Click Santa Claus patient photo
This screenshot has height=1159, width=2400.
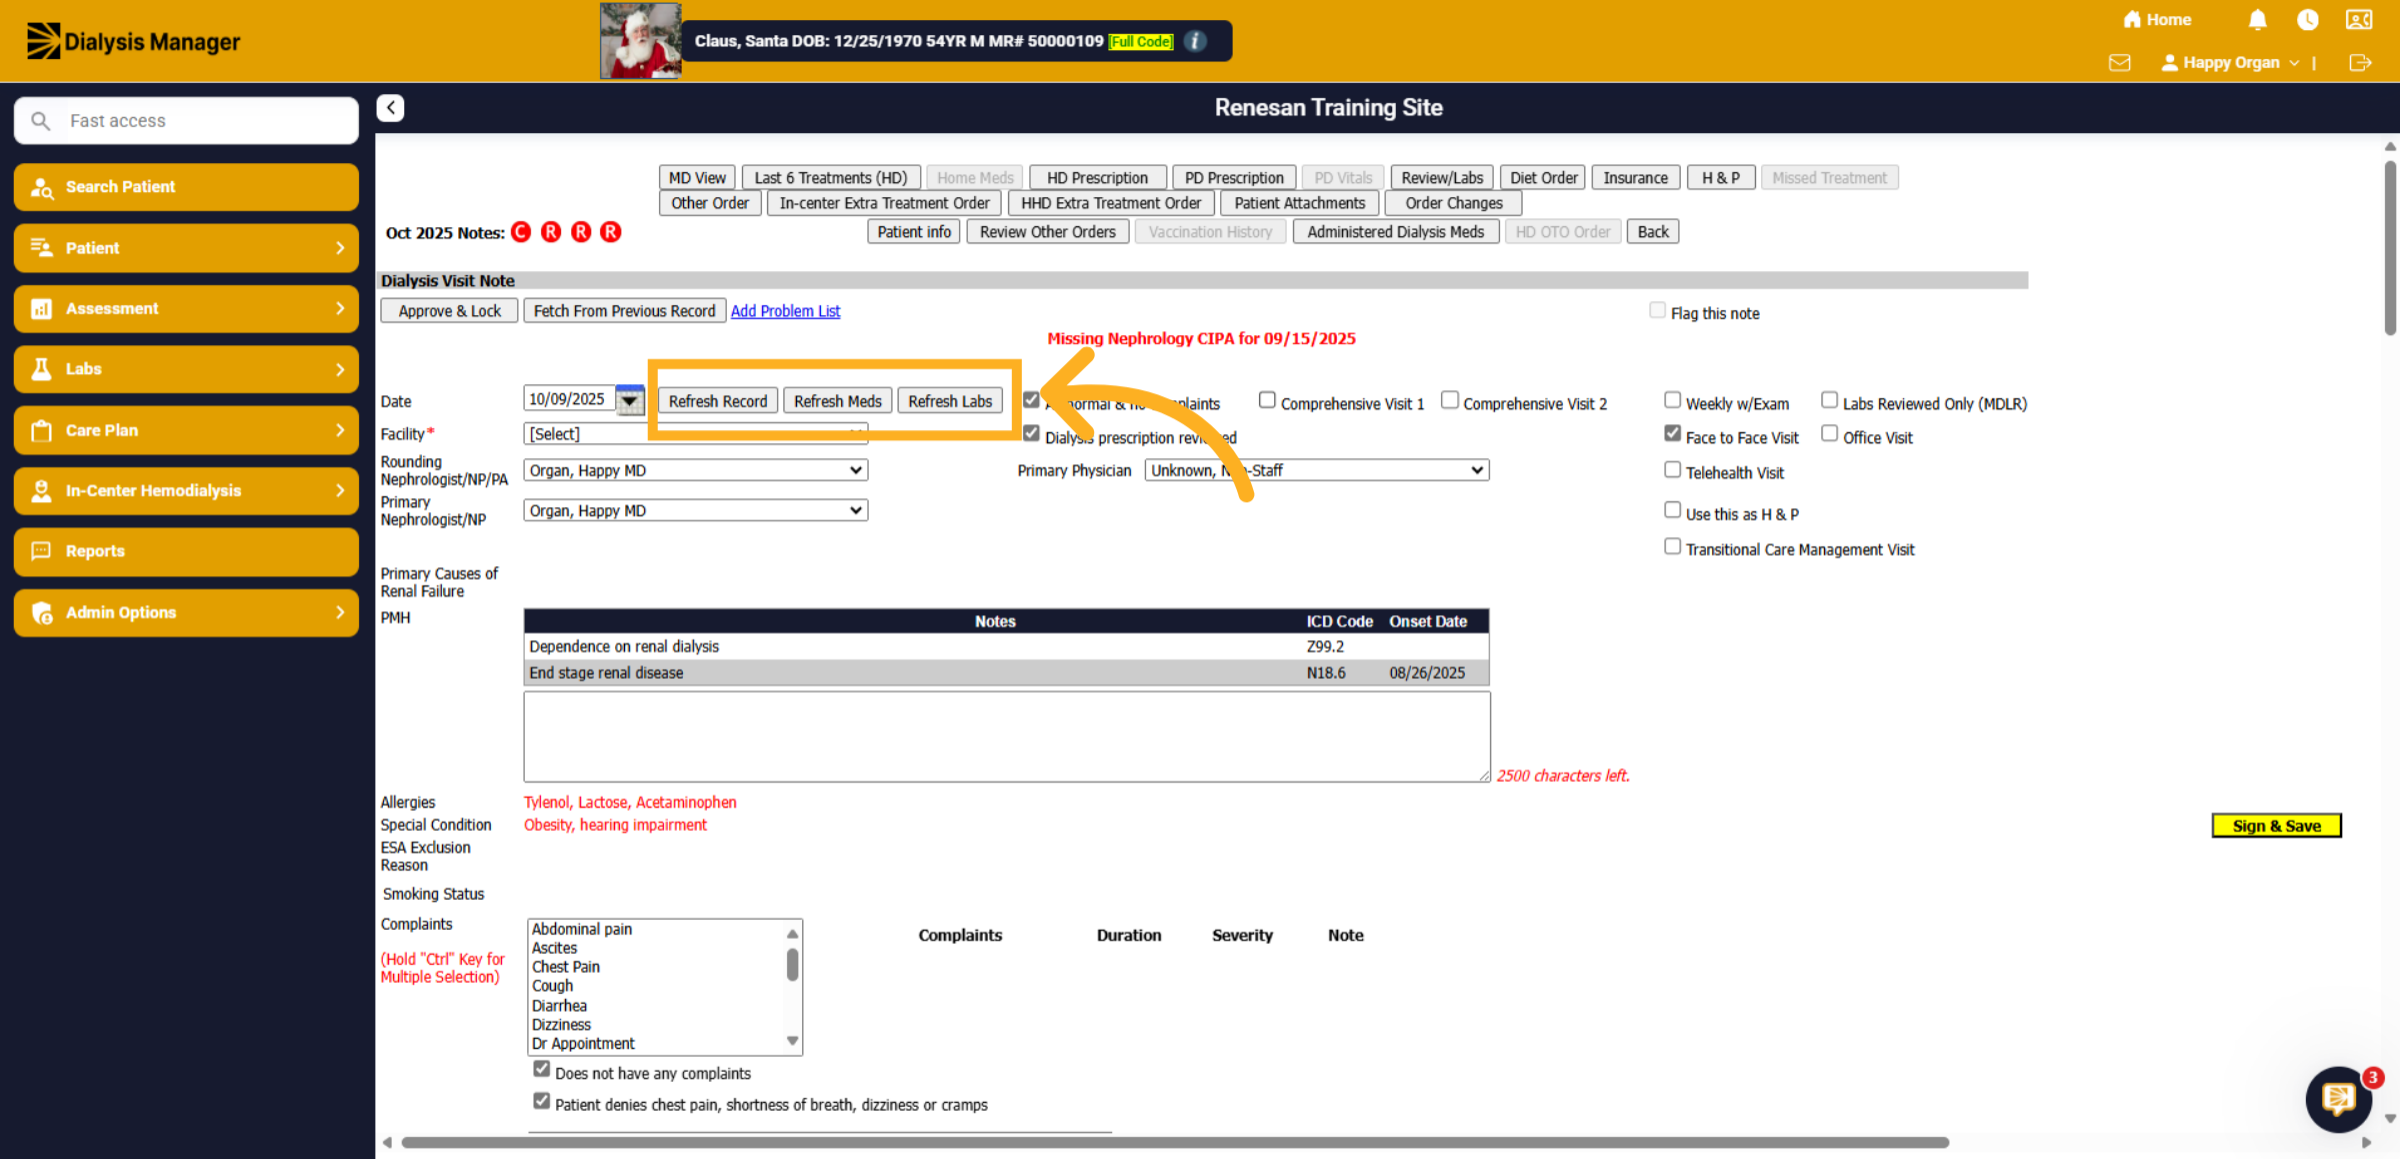(x=640, y=41)
